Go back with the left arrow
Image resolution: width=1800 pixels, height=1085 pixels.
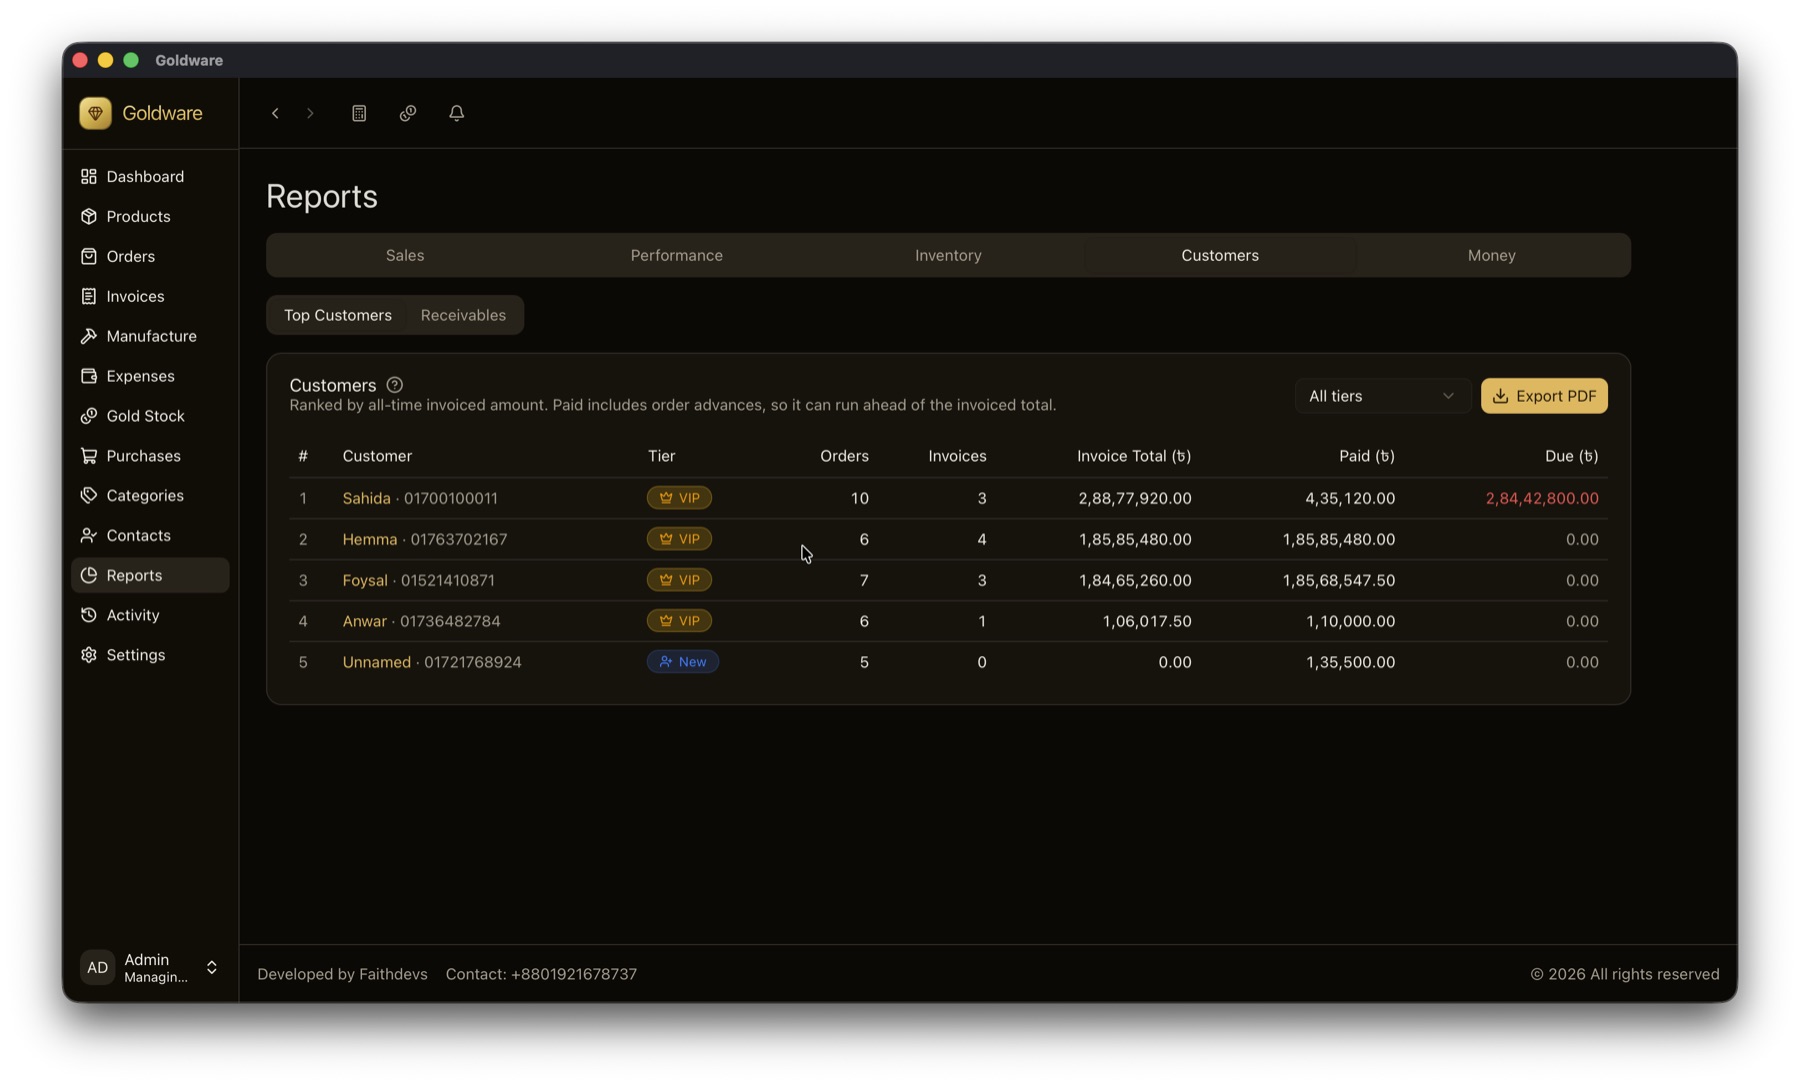pos(275,113)
